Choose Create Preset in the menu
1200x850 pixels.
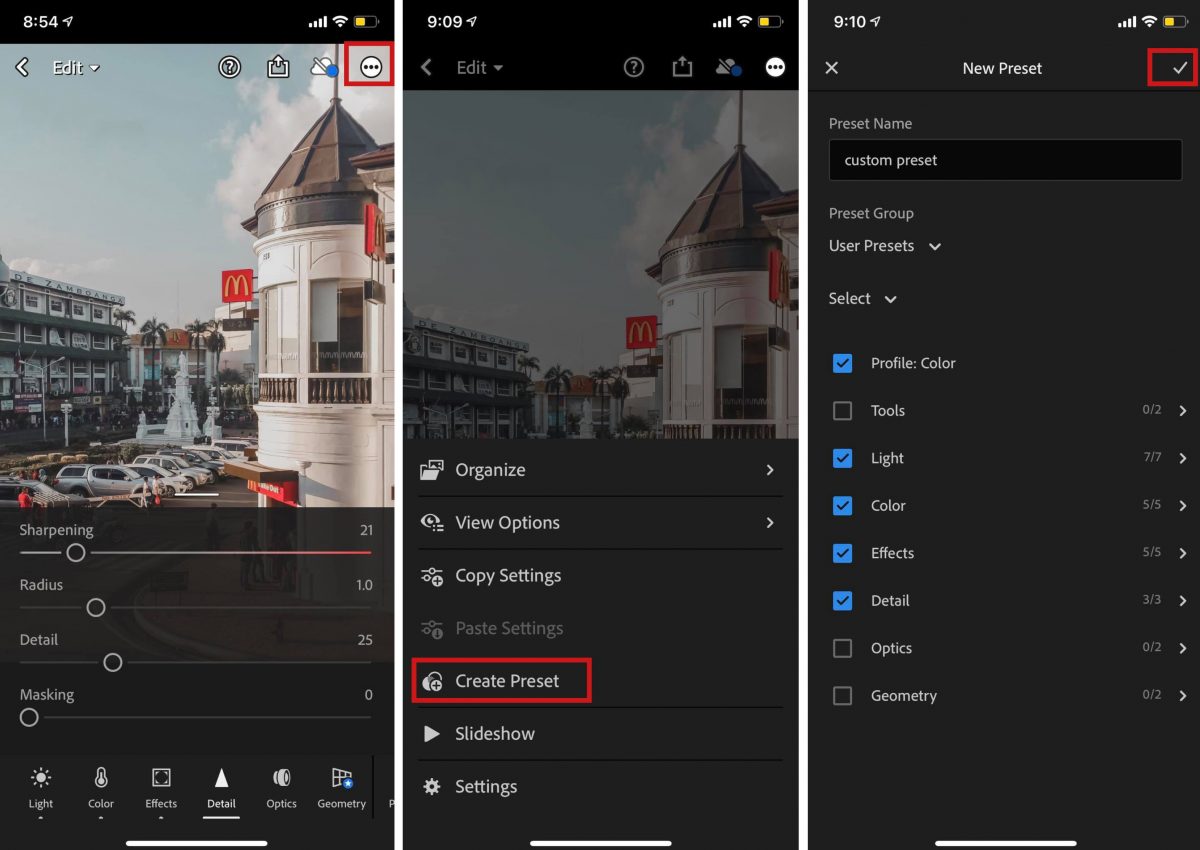[506, 681]
